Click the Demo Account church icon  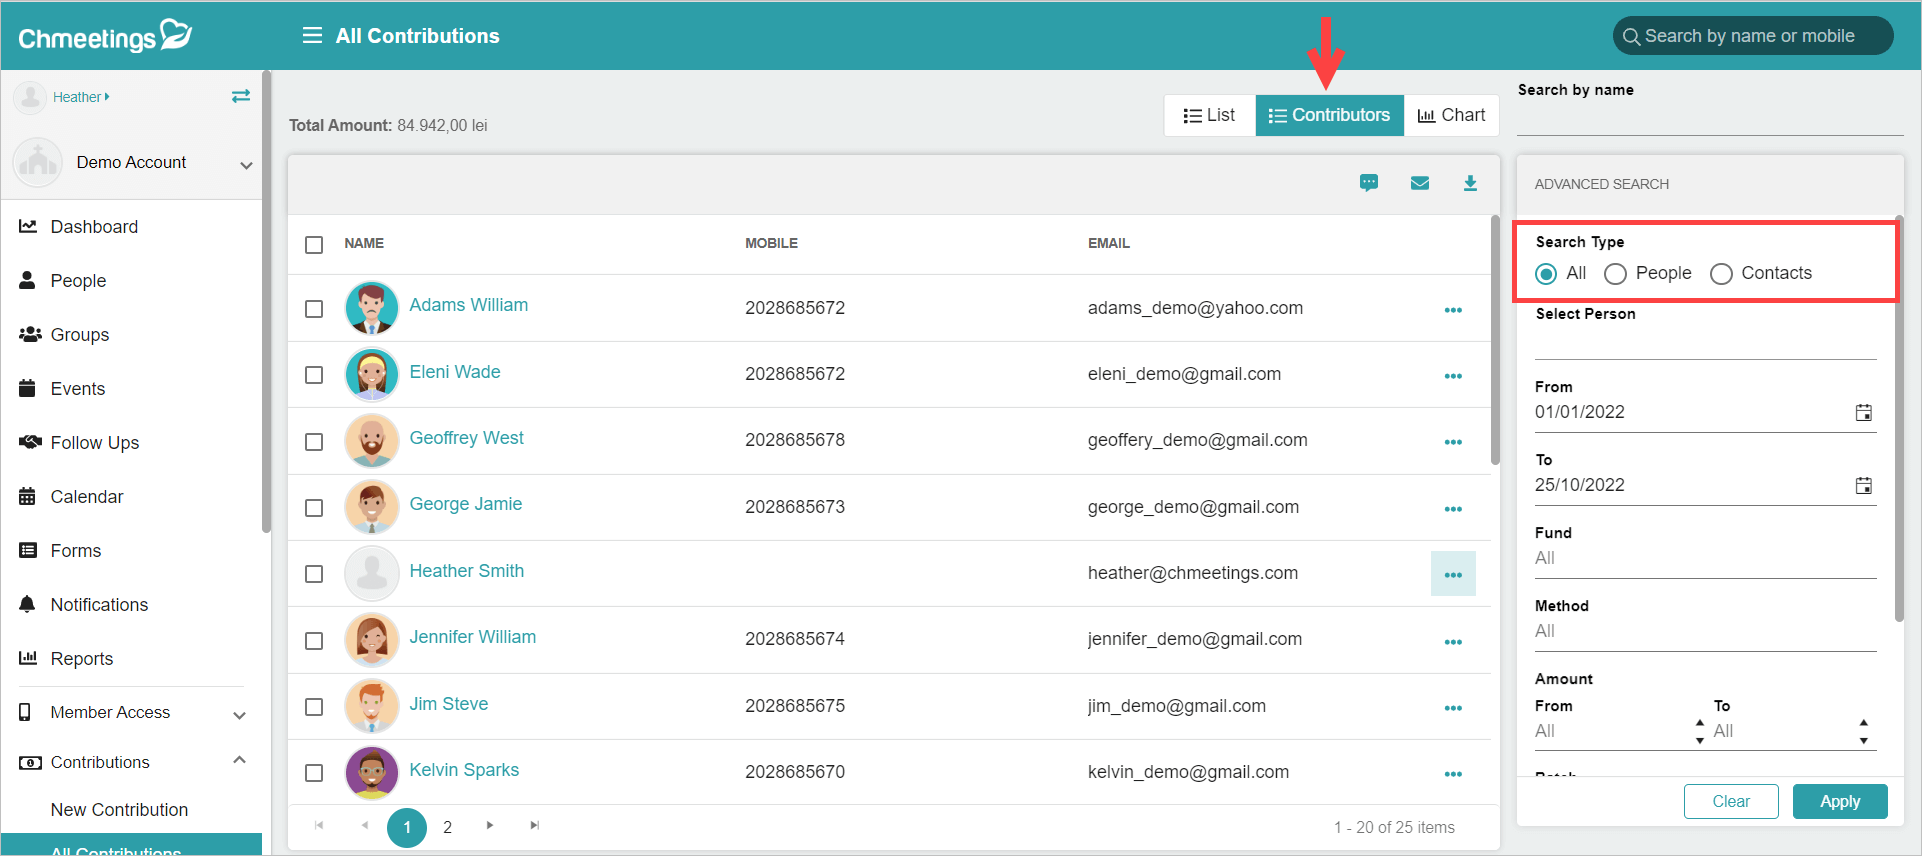pyautogui.click(x=38, y=162)
